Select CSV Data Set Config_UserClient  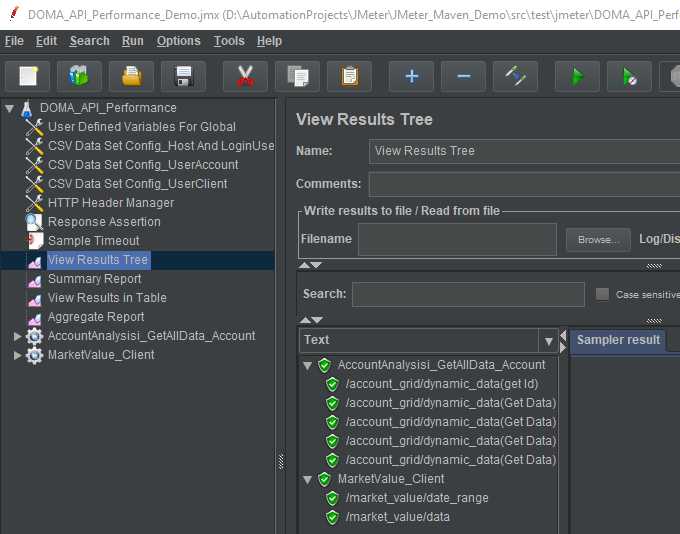click(x=137, y=184)
